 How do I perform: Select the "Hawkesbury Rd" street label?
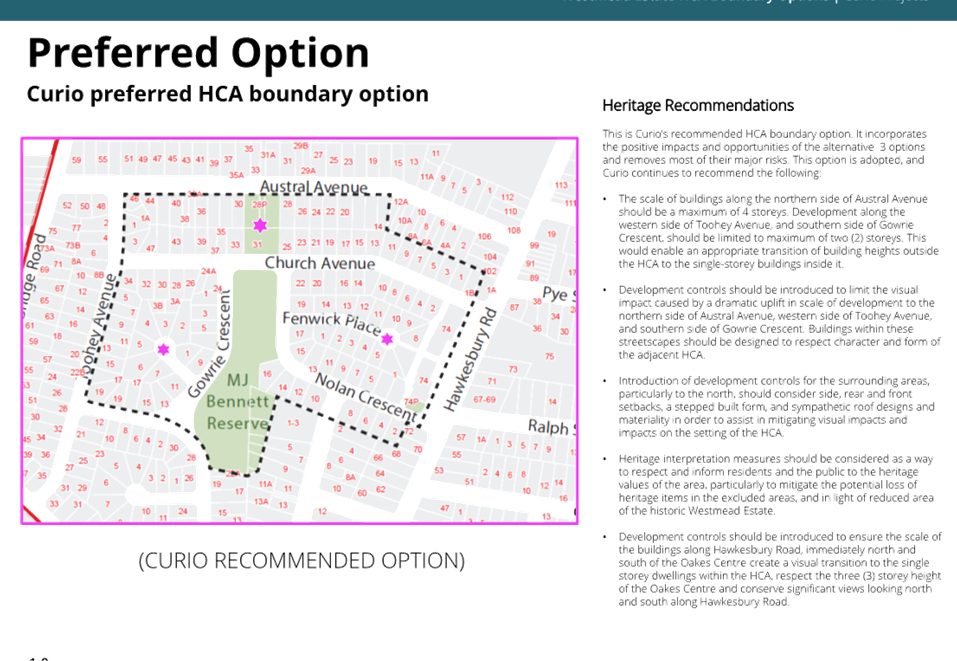coord(470,360)
